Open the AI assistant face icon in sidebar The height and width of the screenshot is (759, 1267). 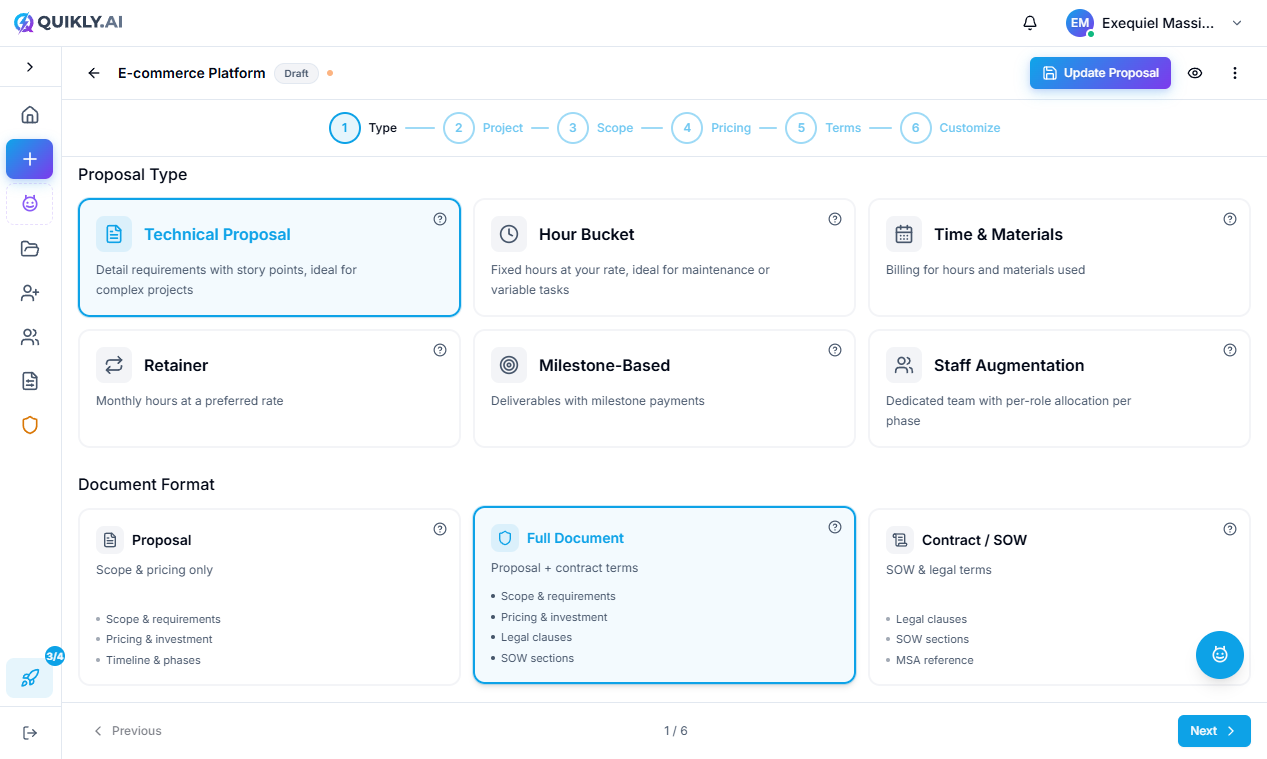(x=30, y=204)
